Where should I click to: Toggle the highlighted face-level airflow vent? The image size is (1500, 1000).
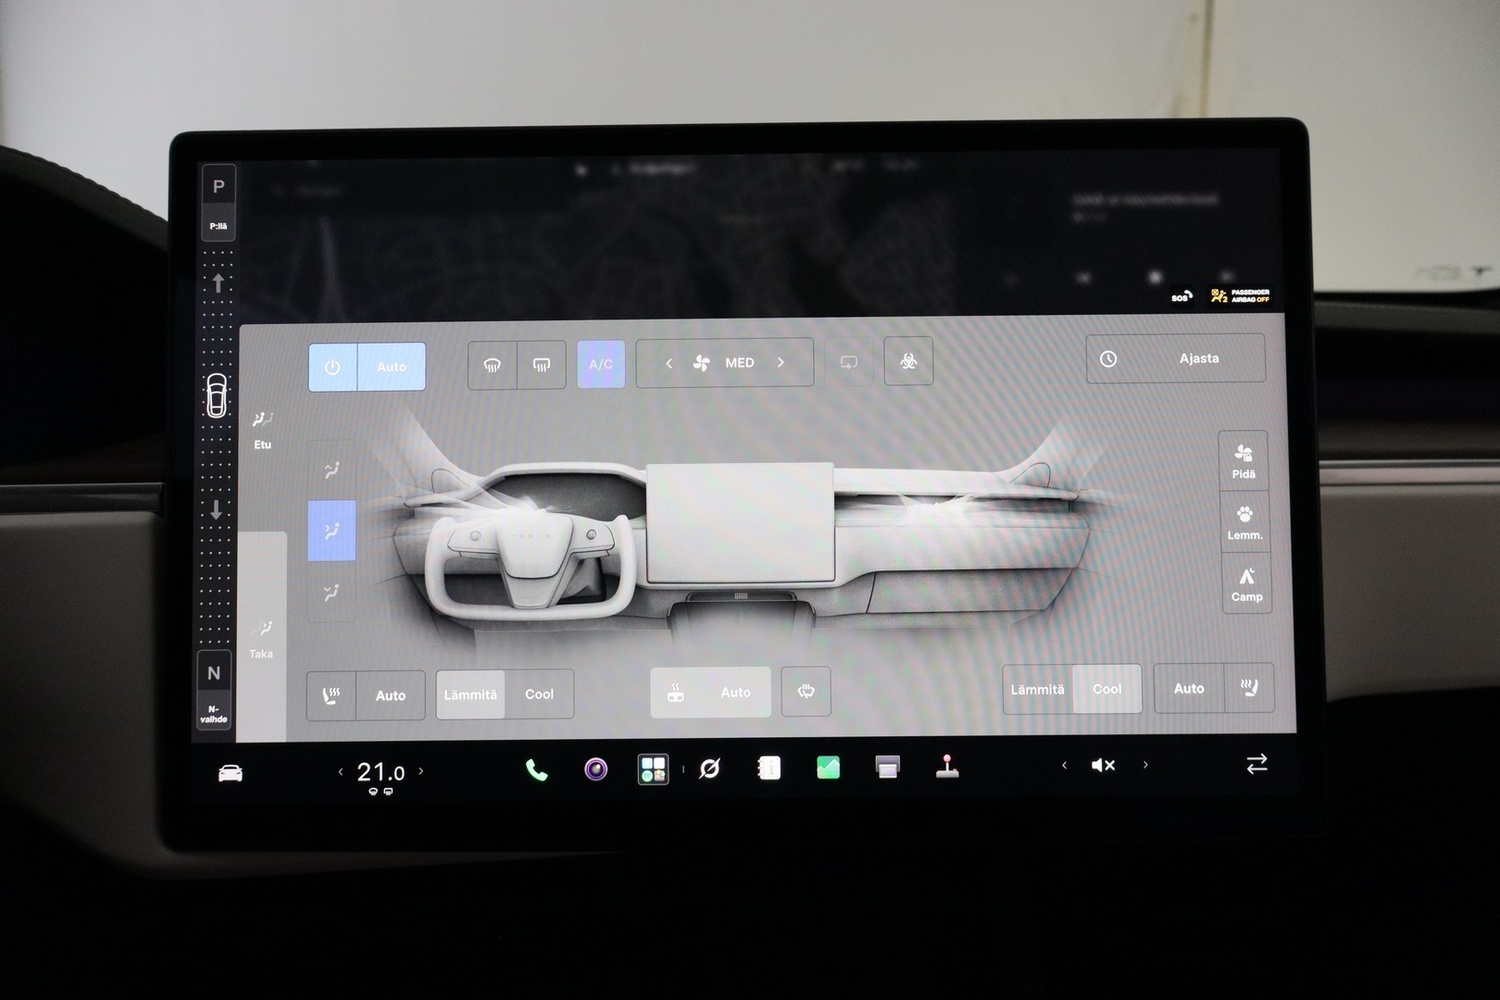(332, 530)
